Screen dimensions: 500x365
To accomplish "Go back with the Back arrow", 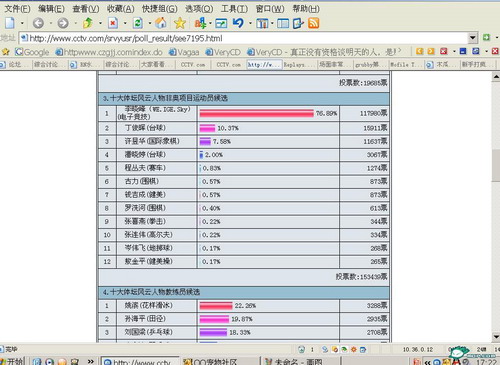I will [38, 23].
